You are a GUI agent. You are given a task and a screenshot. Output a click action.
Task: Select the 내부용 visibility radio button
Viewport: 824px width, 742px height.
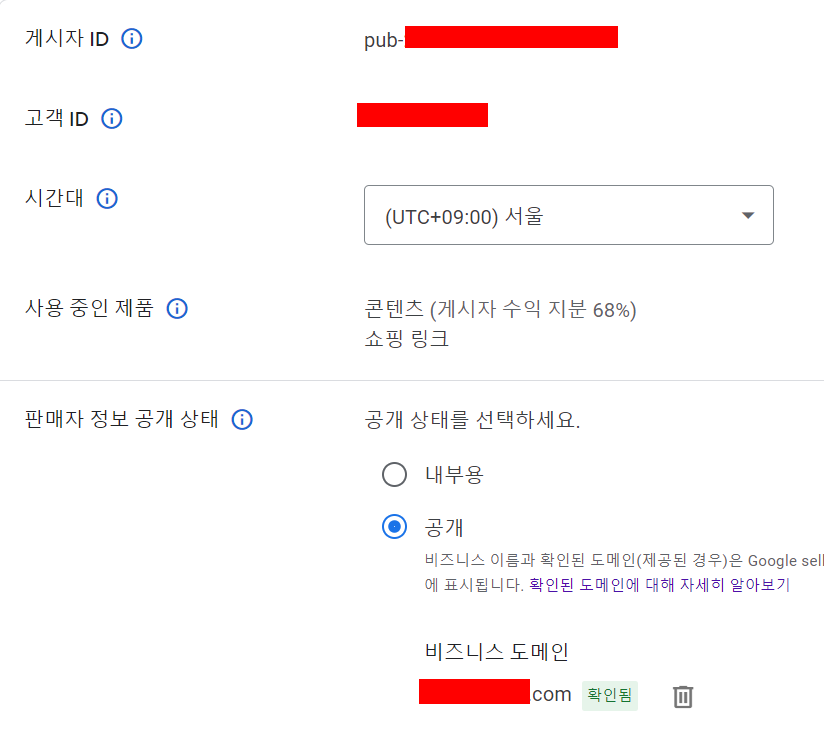[394, 475]
